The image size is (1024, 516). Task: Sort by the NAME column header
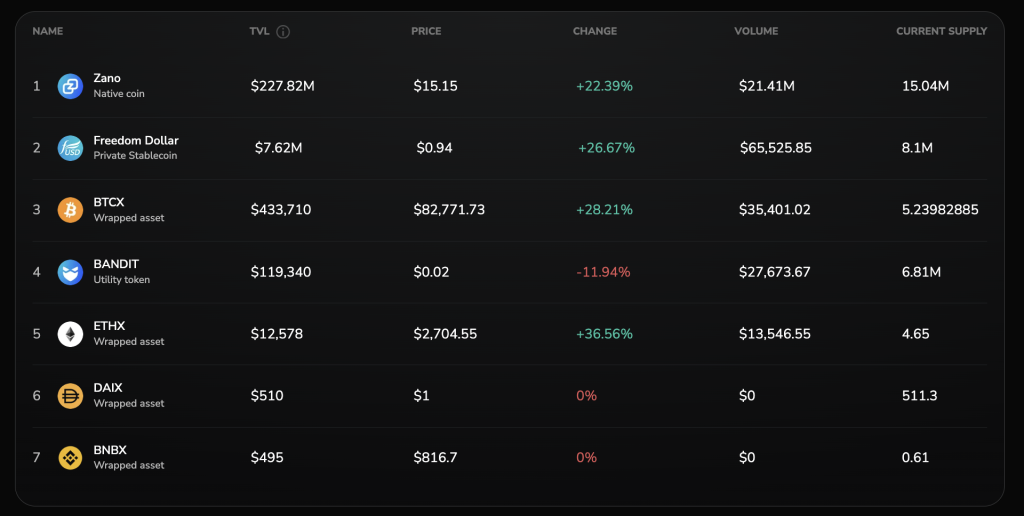47,31
